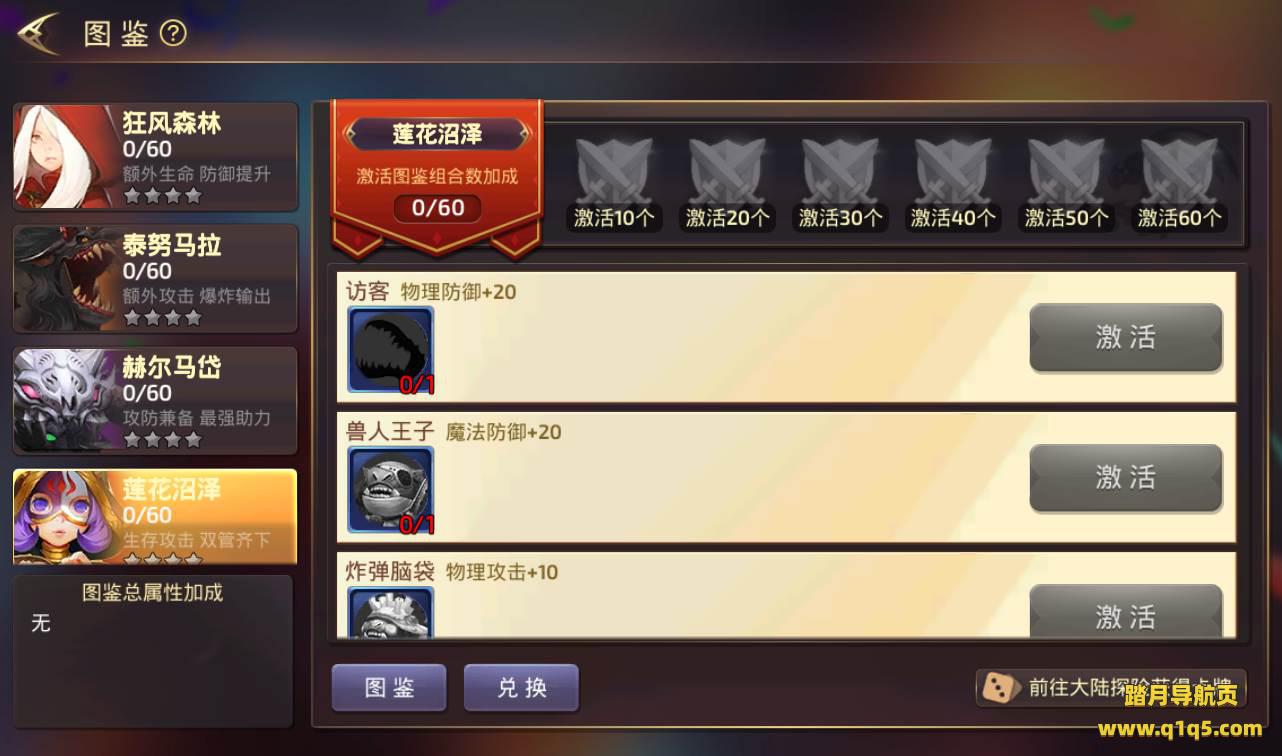Switch to the 狂风森林 category

[155, 156]
